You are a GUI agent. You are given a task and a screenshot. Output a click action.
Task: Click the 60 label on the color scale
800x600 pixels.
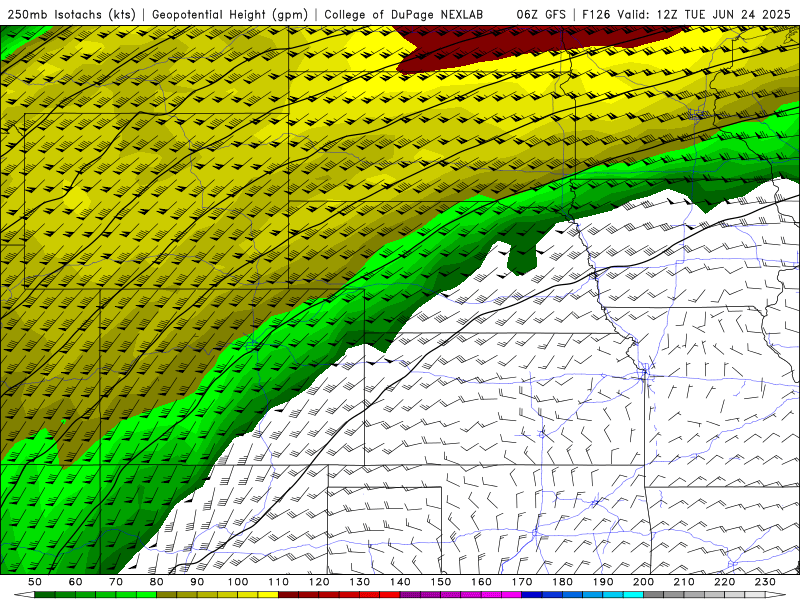pos(76,582)
